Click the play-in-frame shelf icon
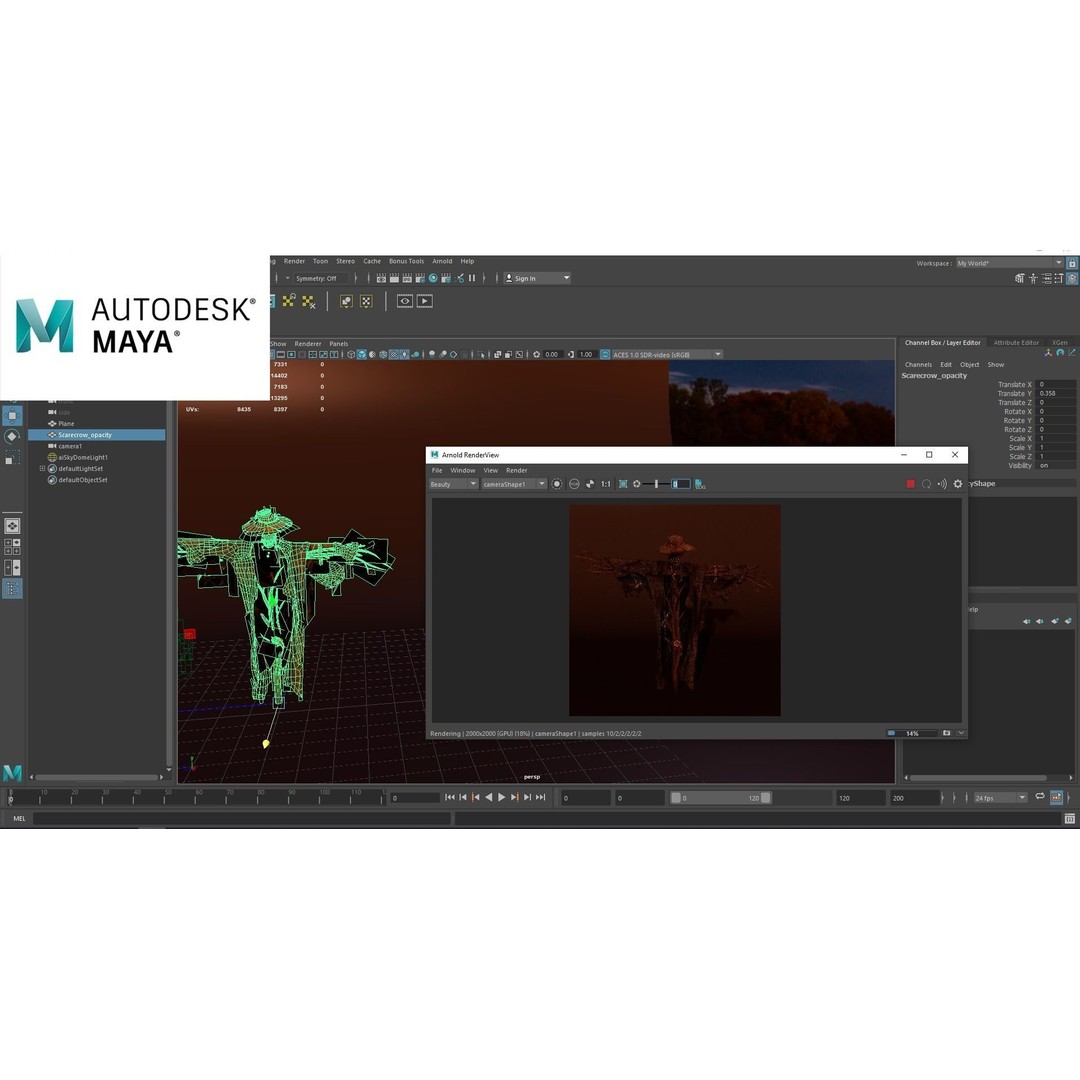The height and width of the screenshot is (1080, 1080). [x=425, y=301]
